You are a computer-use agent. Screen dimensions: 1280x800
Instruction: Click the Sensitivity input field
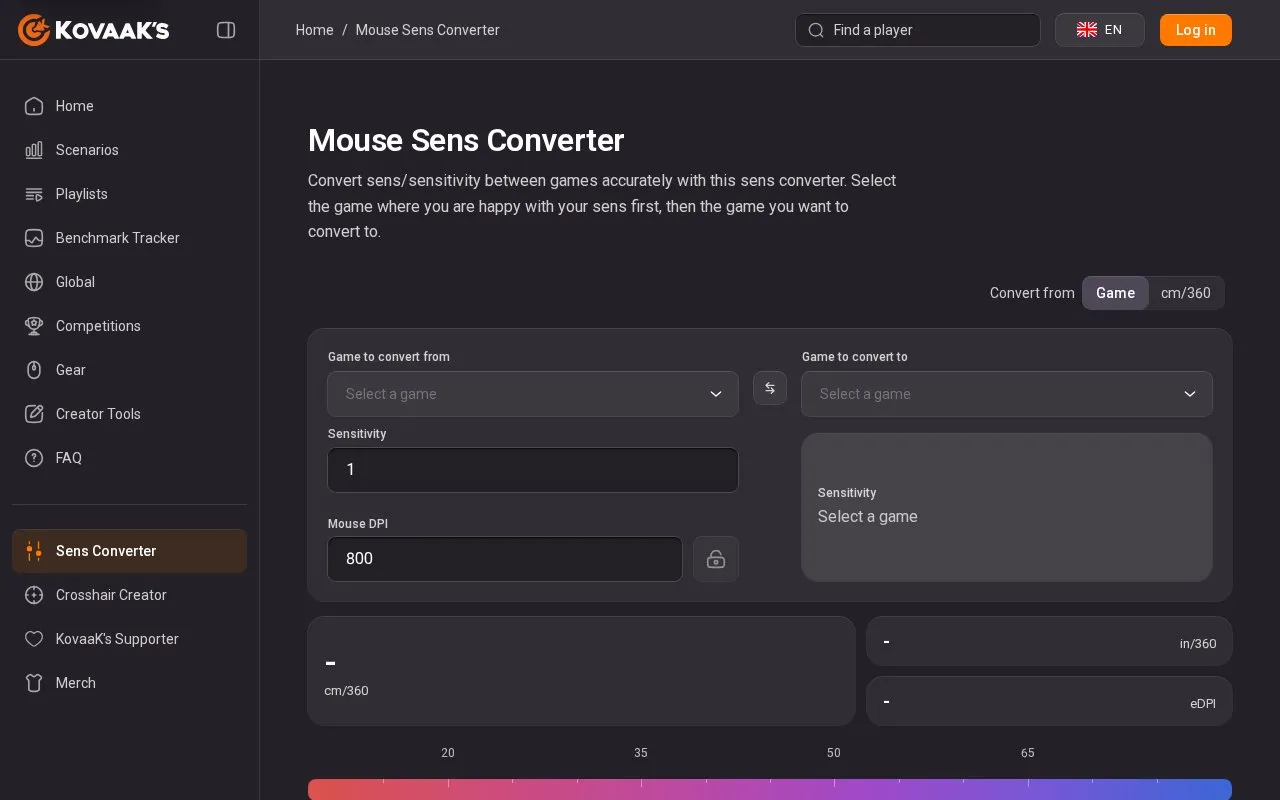coord(533,470)
